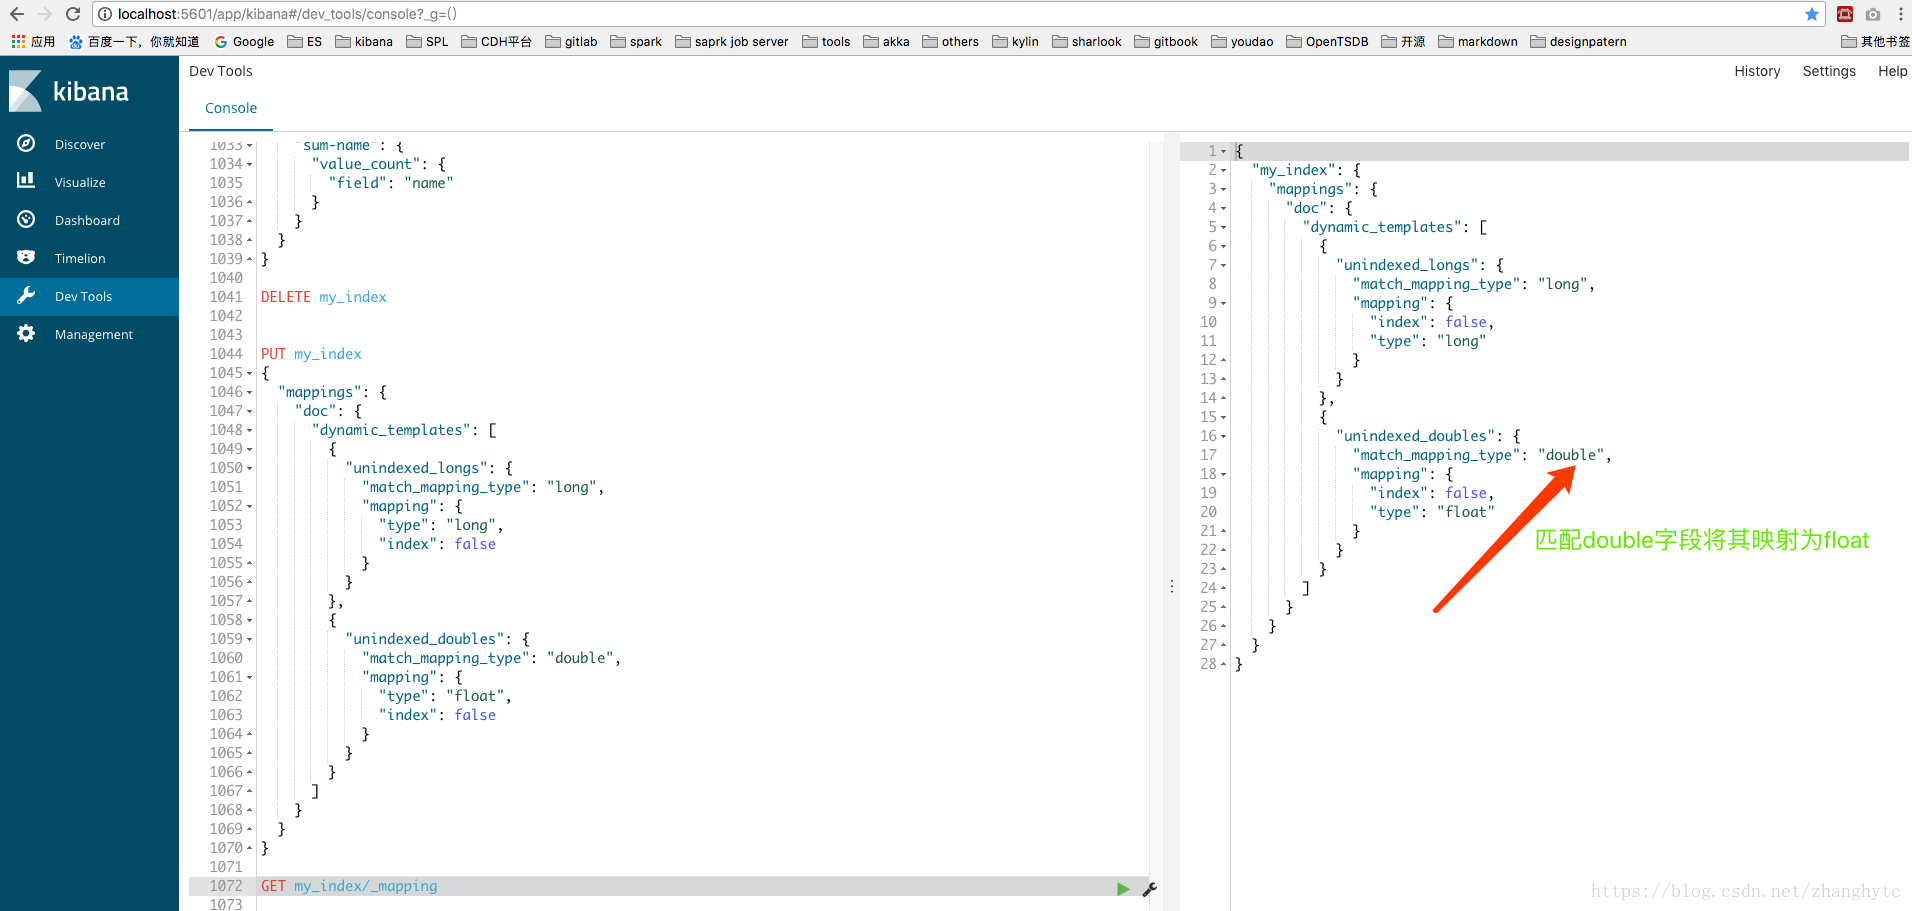Open the SPL bookmarks folder
This screenshot has width=1912, height=911.
[x=427, y=42]
